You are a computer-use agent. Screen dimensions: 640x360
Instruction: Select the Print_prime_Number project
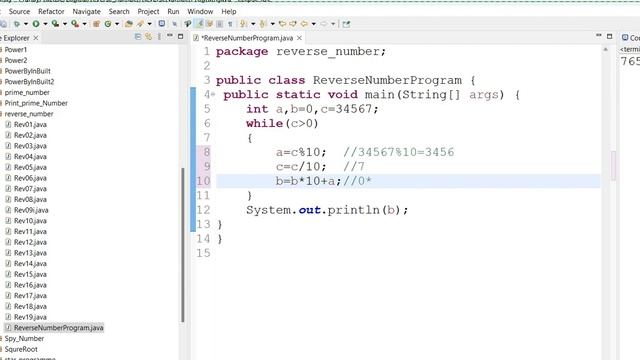(x=36, y=103)
